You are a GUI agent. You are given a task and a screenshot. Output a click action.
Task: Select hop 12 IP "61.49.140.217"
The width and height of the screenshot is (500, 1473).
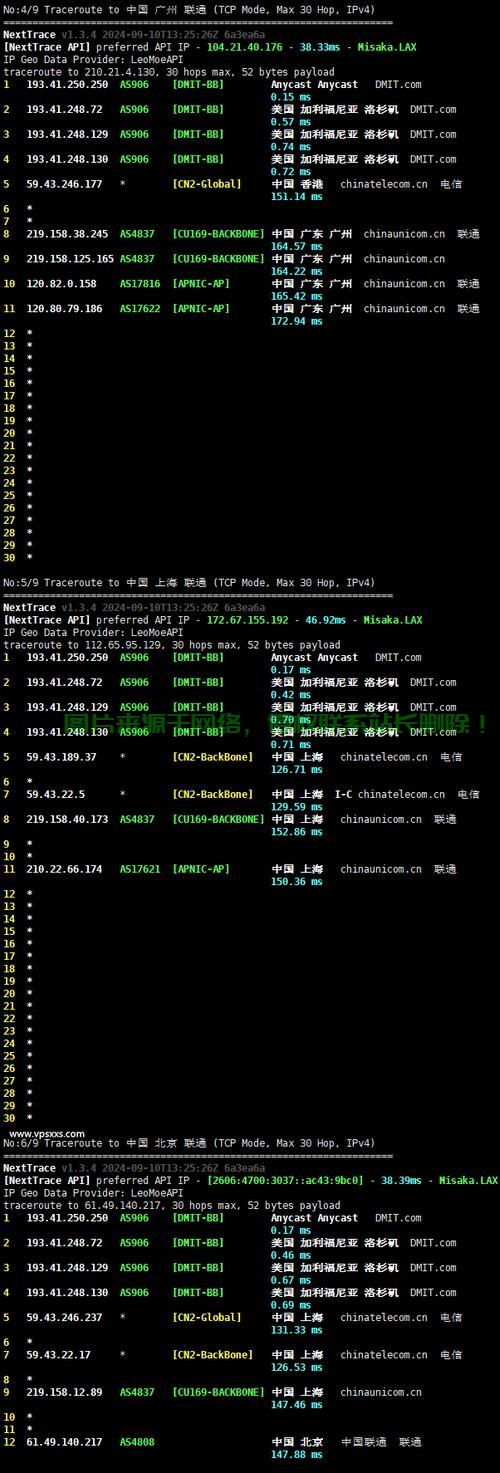tap(64, 1442)
